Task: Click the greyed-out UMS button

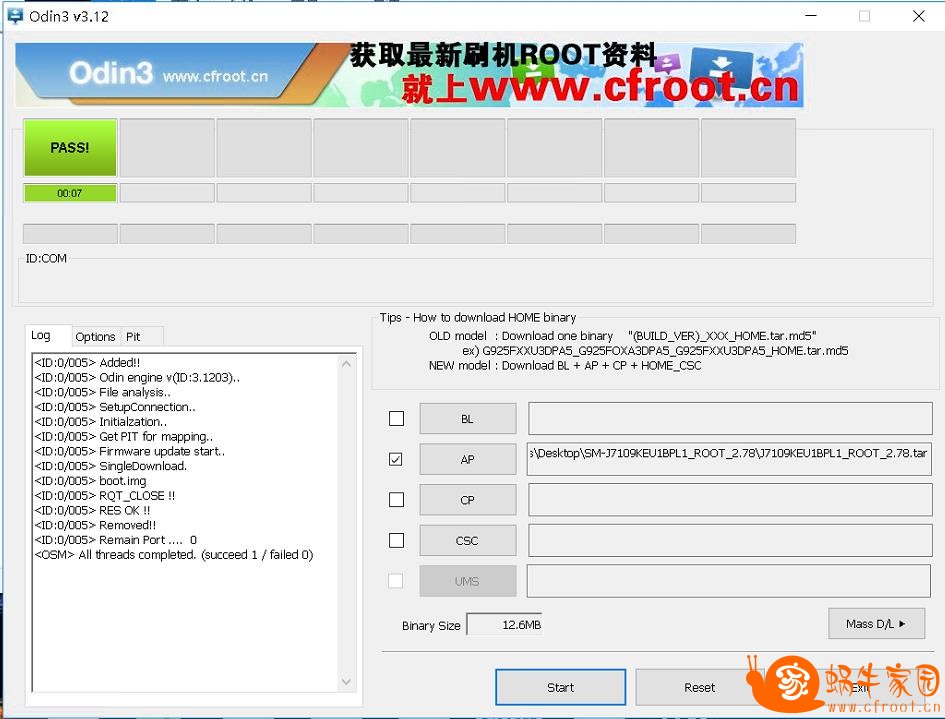Action: coord(468,581)
